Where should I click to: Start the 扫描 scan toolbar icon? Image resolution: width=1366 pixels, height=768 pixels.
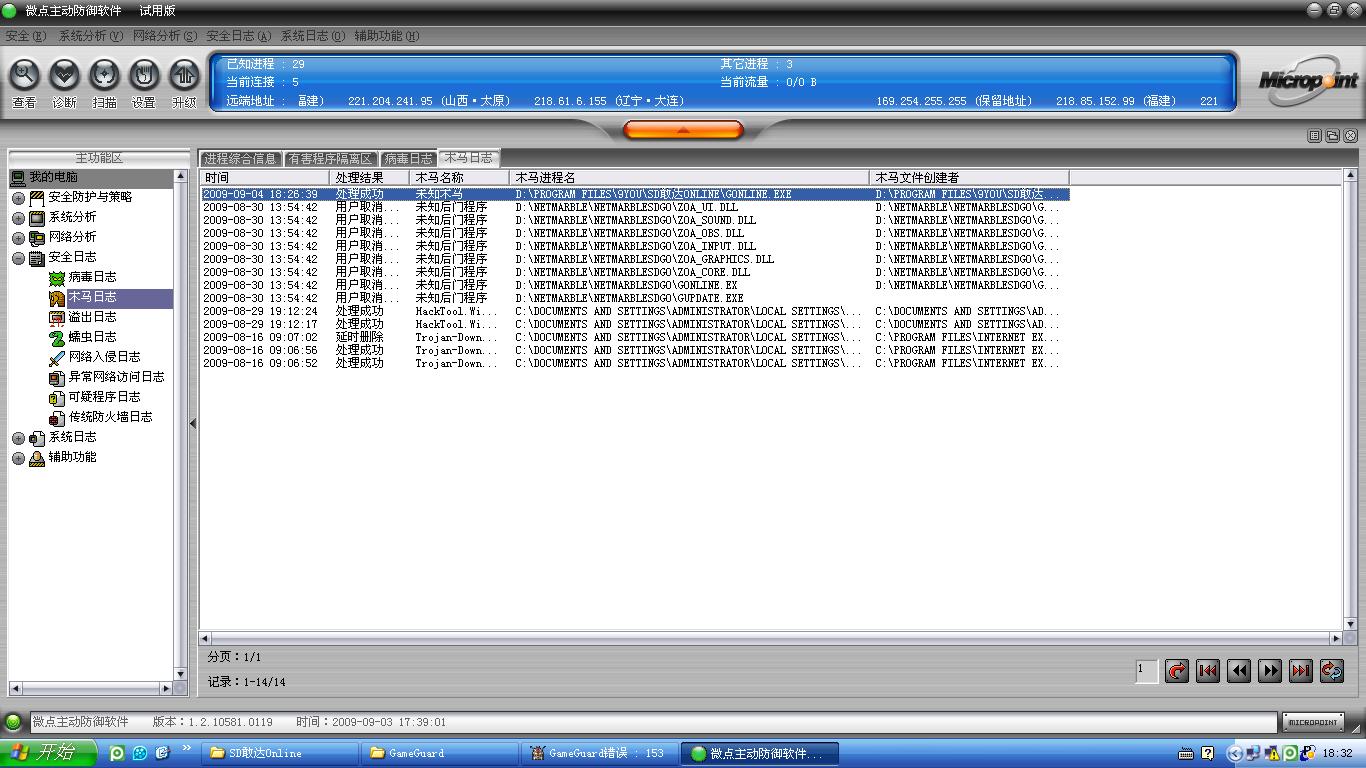tap(104, 75)
